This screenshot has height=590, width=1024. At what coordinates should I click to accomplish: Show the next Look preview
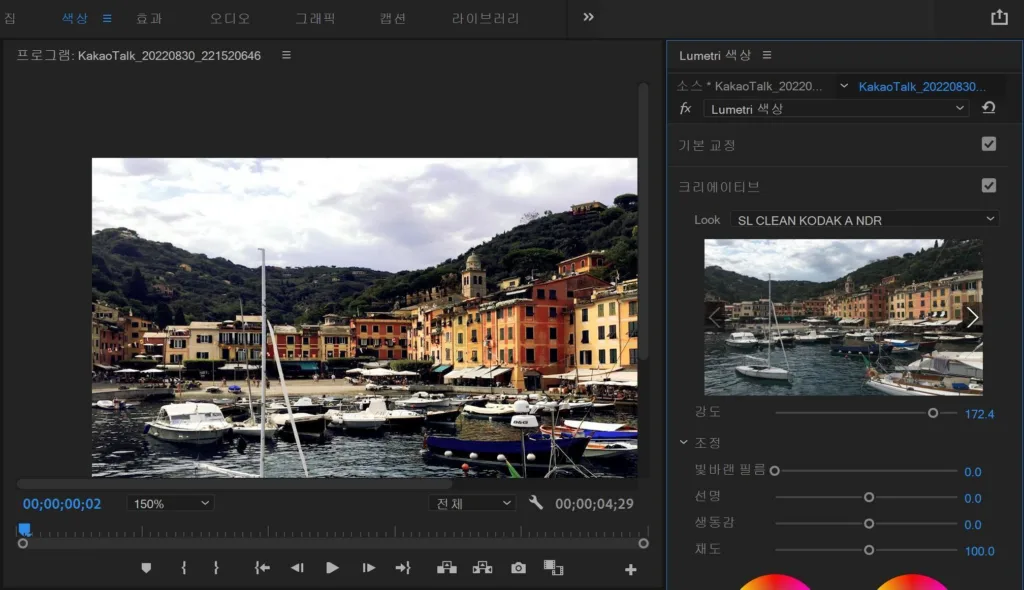pos(972,318)
